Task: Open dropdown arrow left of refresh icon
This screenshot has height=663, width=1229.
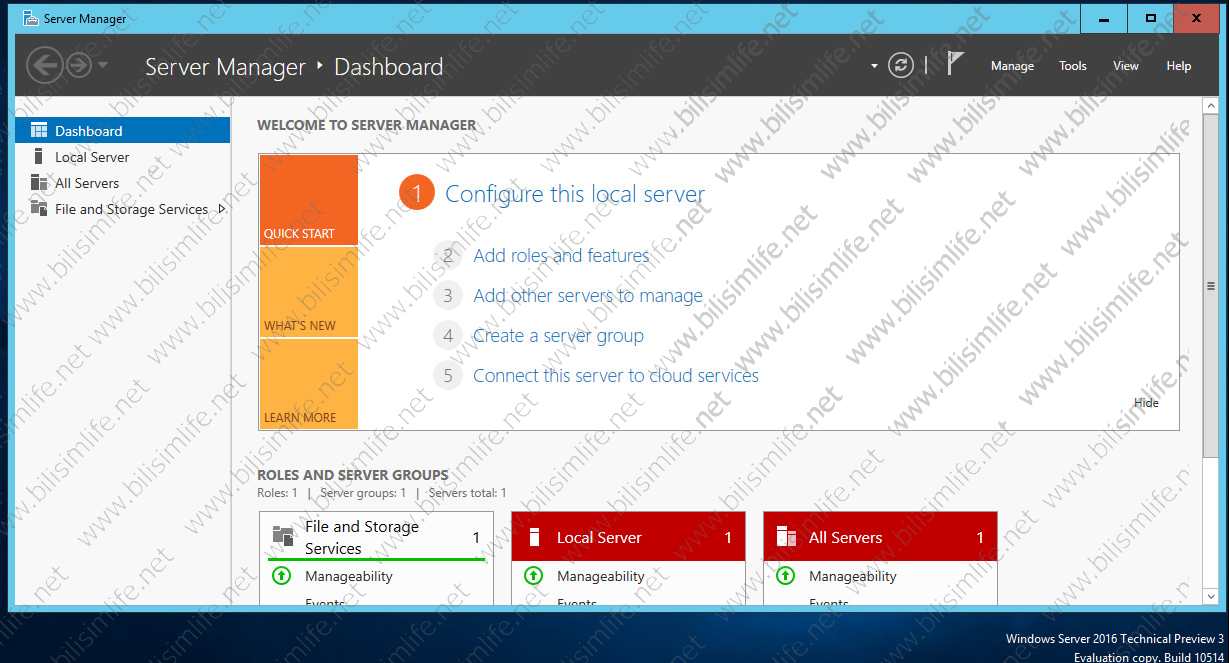Action: click(874, 66)
